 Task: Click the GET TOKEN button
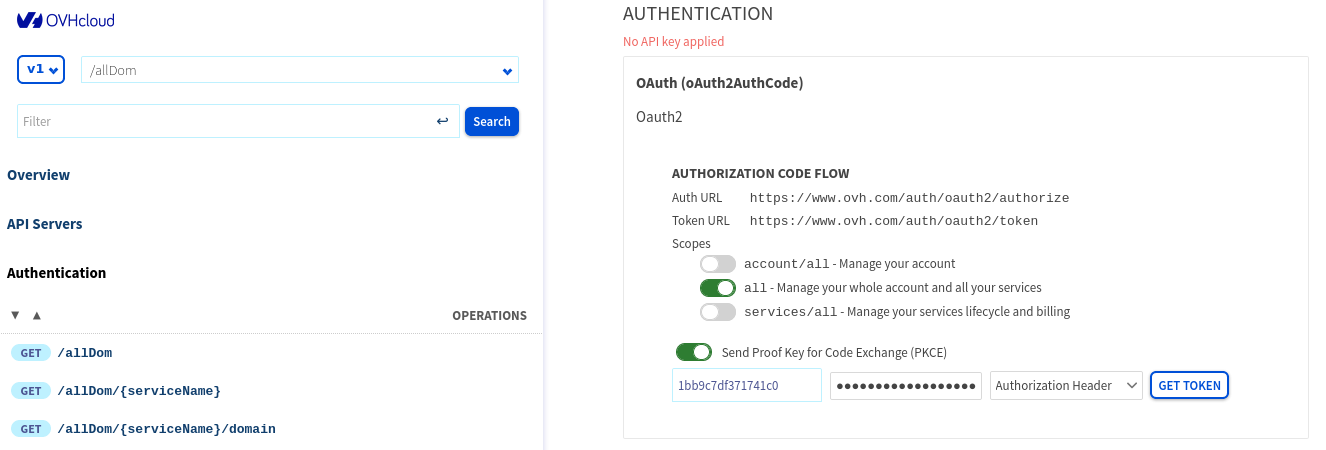coord(1189,385)
